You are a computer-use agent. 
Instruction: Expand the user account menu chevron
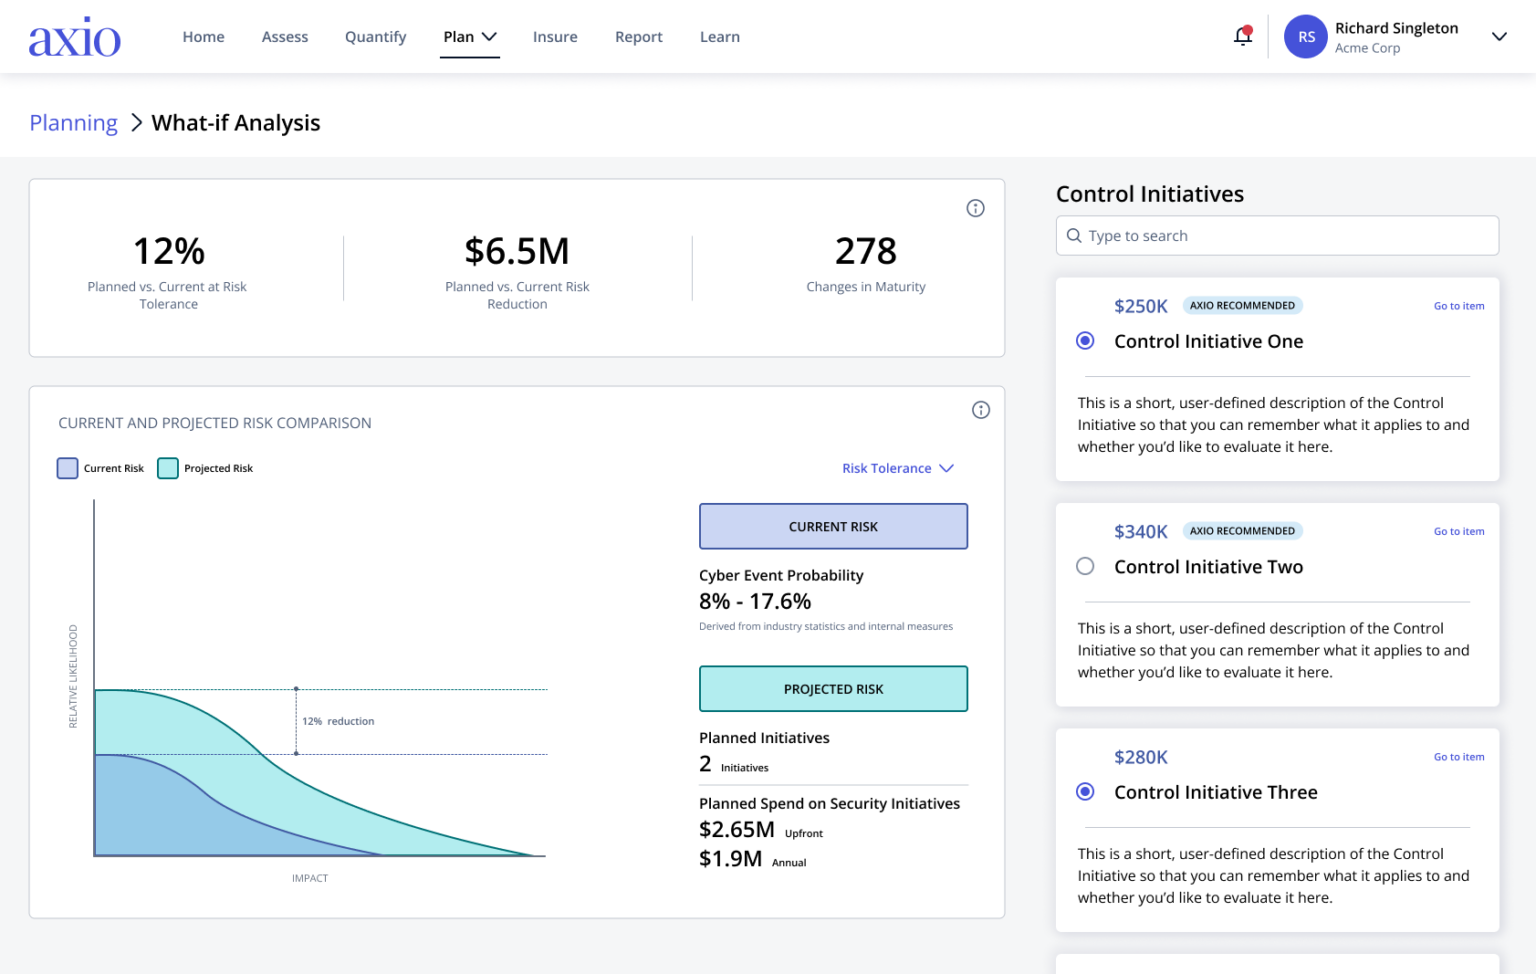tap(1498, 37)
